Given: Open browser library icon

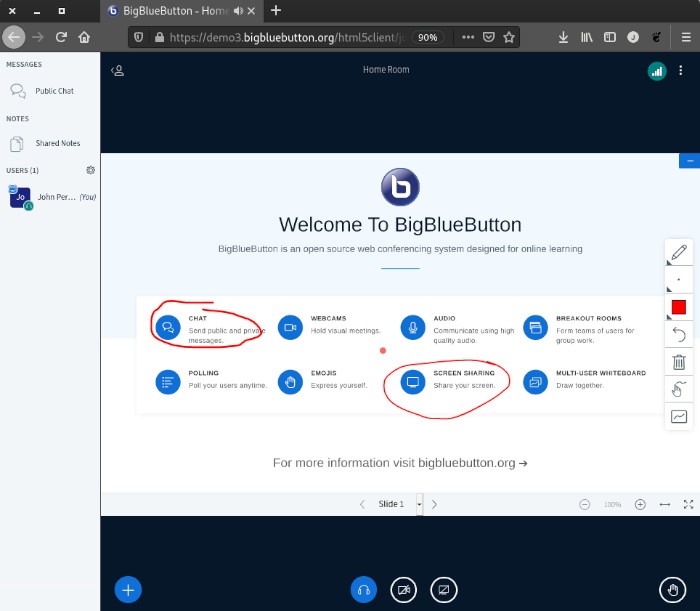Looking at the screenshot, I should coord(587,37).
